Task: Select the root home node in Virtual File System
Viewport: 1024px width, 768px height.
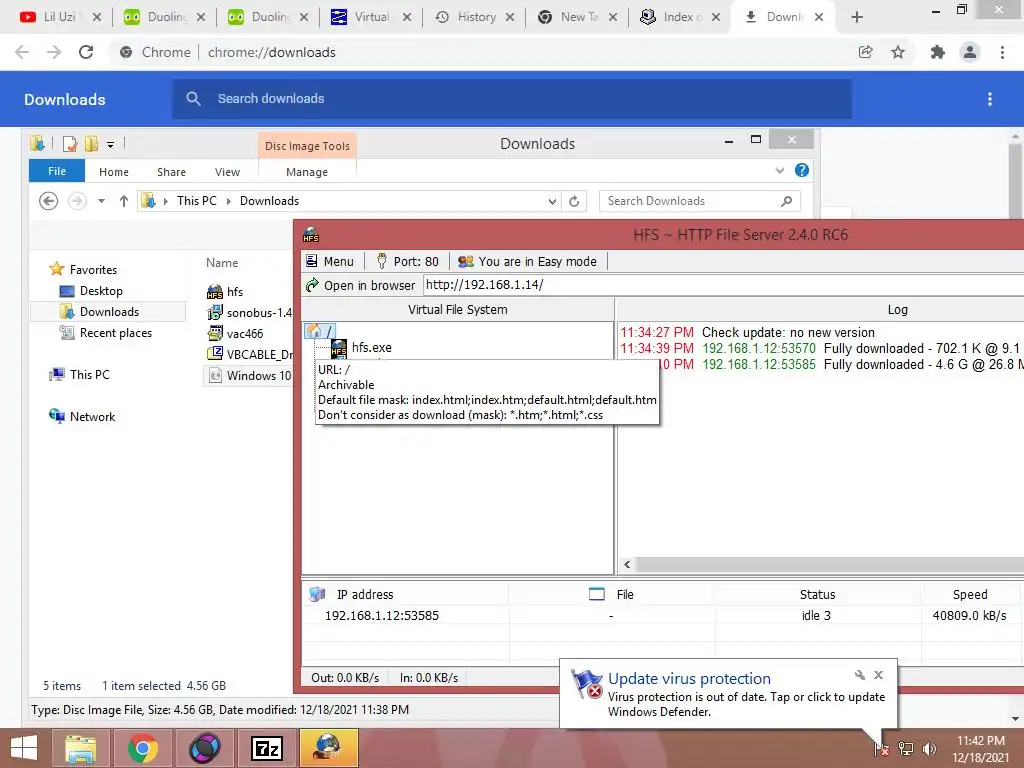Action: (x=320, y=331)
